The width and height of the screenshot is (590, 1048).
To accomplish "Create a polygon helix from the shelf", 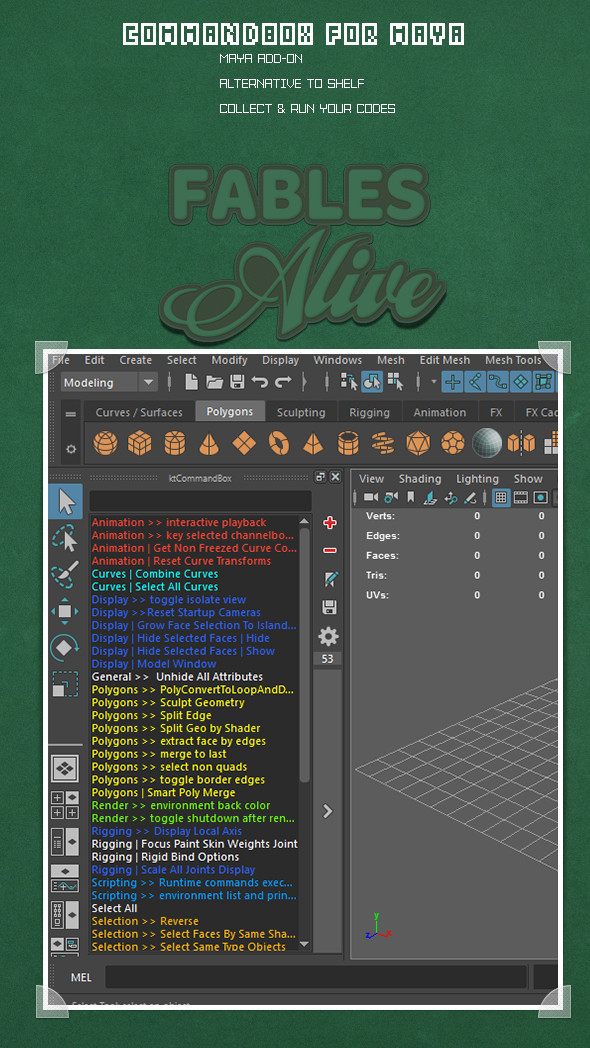I will pos(382,442).
